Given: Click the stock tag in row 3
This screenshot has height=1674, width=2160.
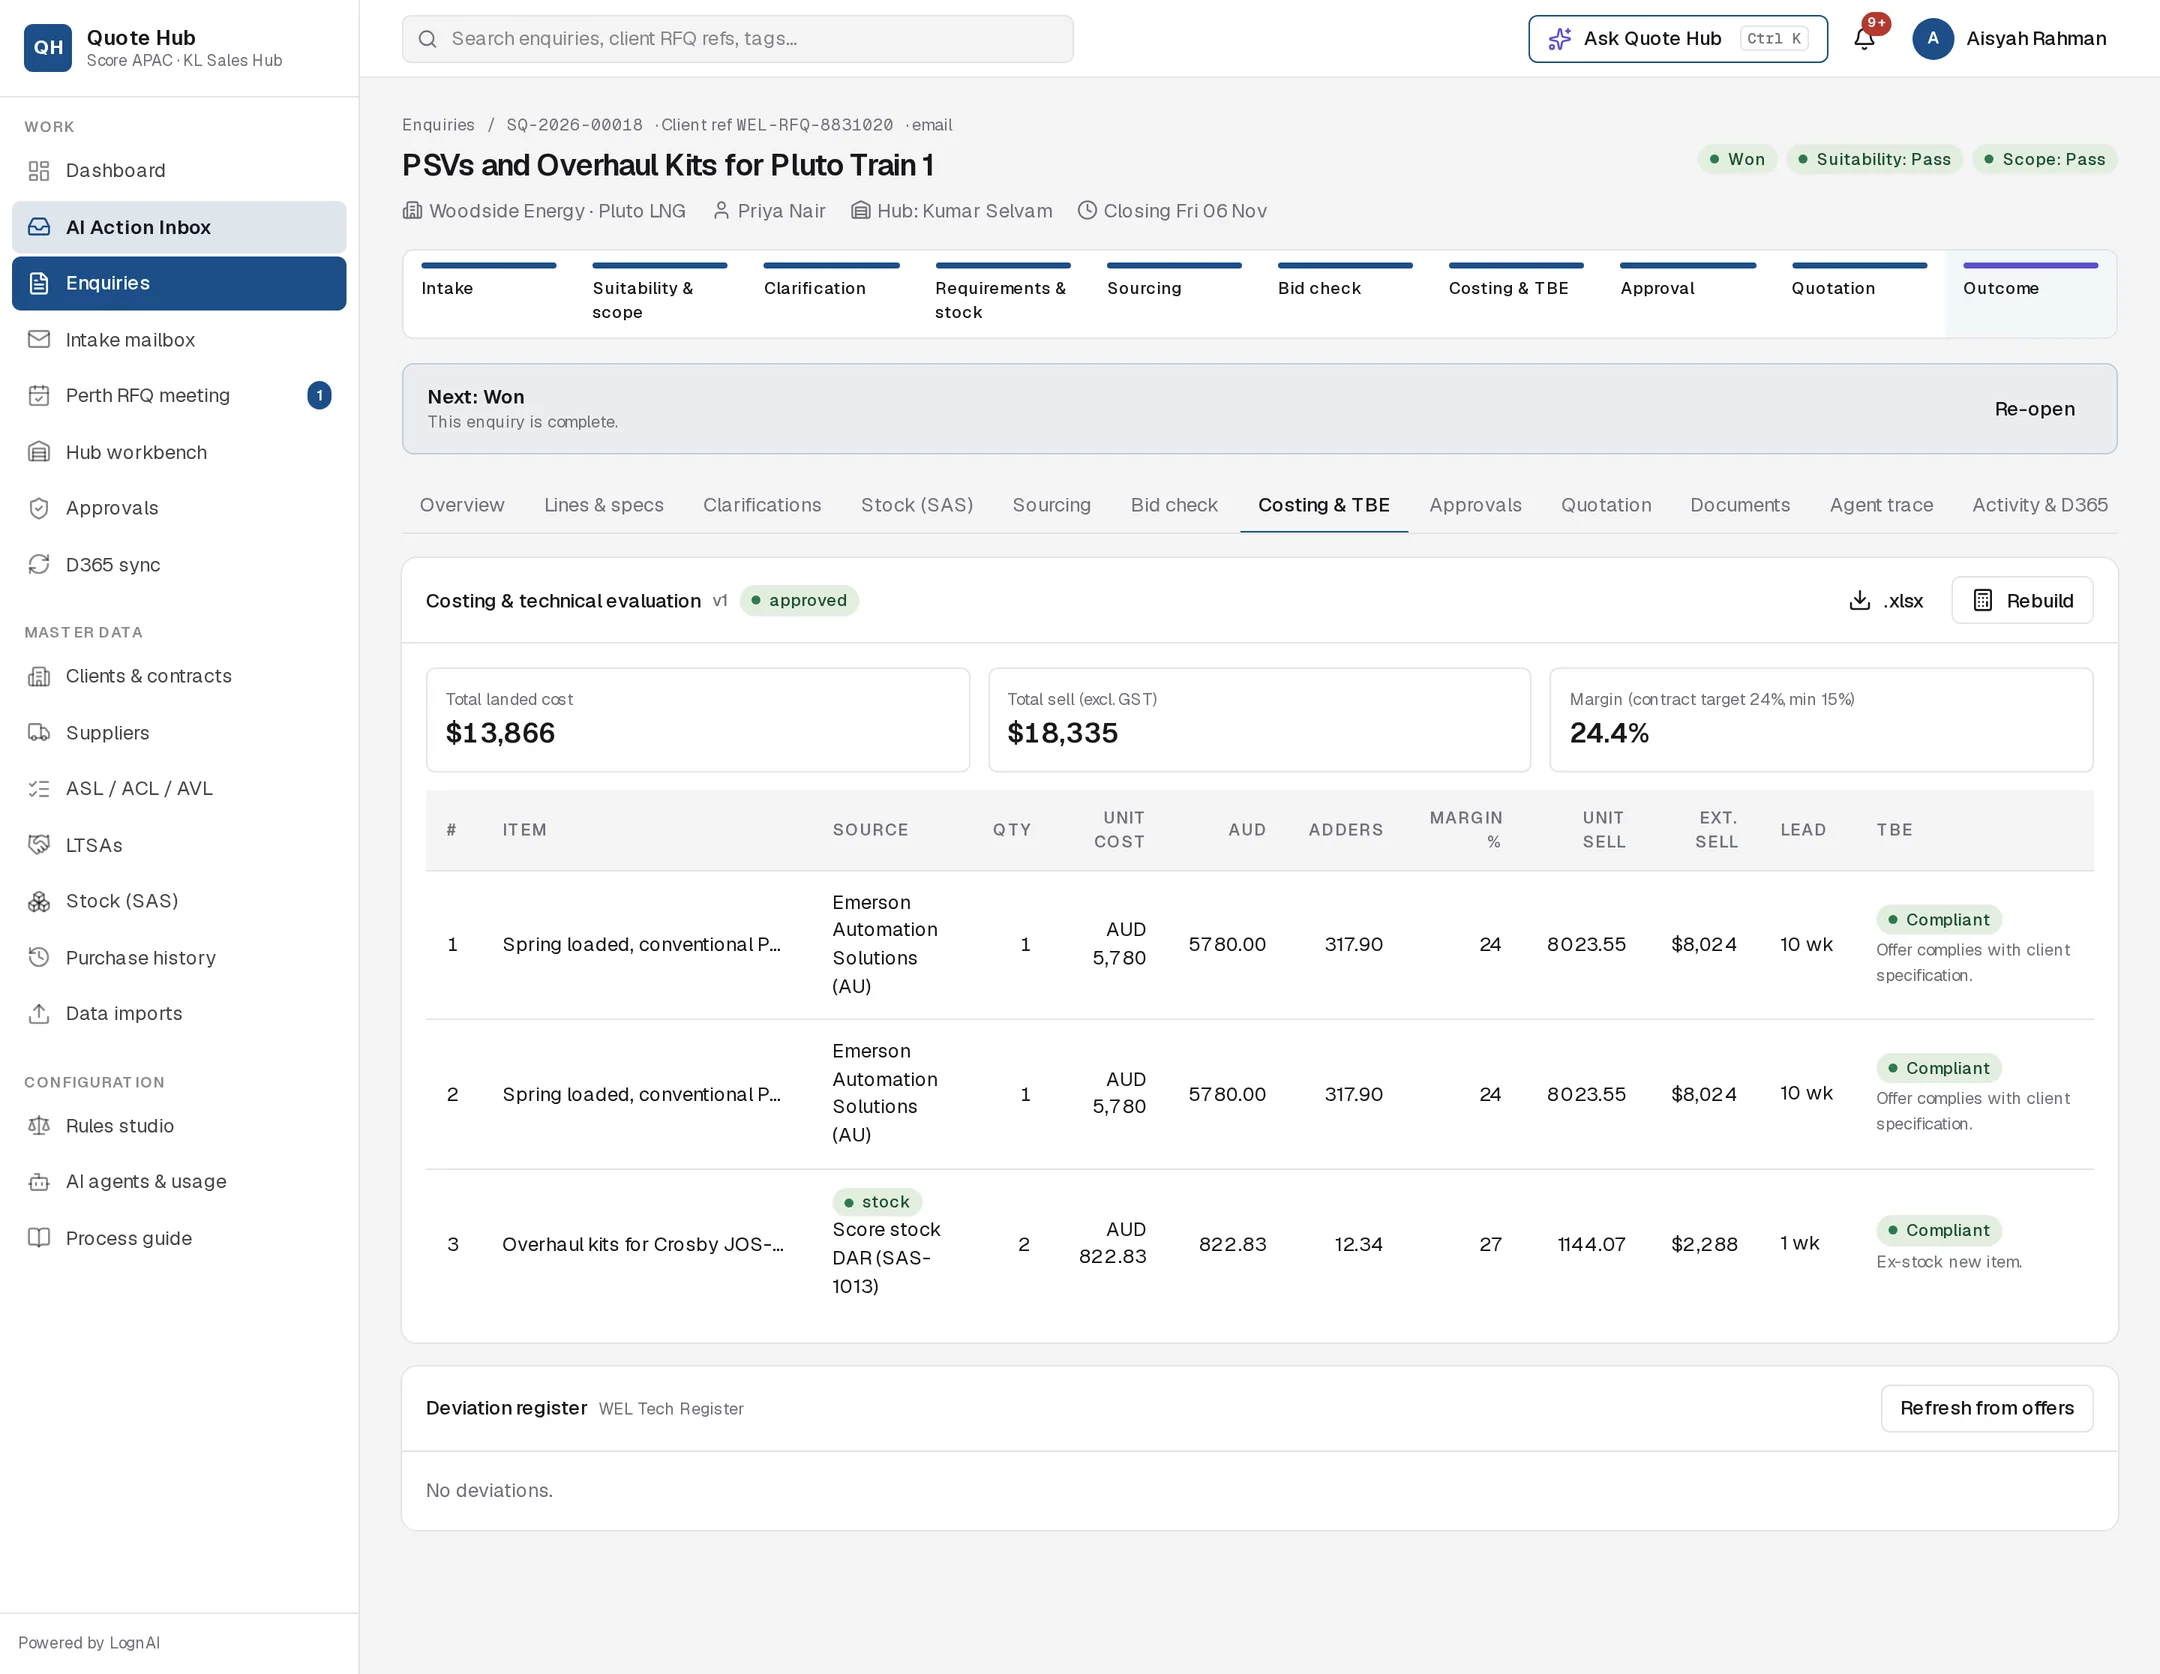Looking at the screenshot, I should (x=877, y=1201).
